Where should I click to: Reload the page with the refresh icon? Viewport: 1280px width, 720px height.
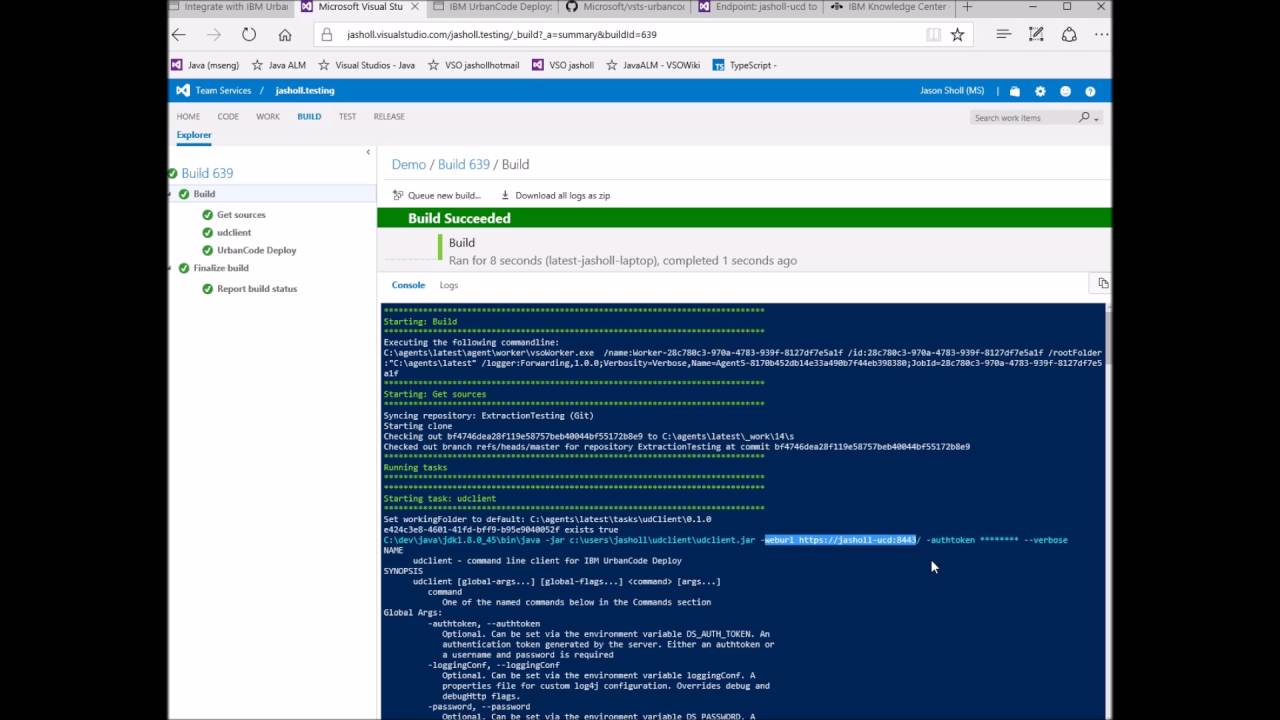[249, 35]
